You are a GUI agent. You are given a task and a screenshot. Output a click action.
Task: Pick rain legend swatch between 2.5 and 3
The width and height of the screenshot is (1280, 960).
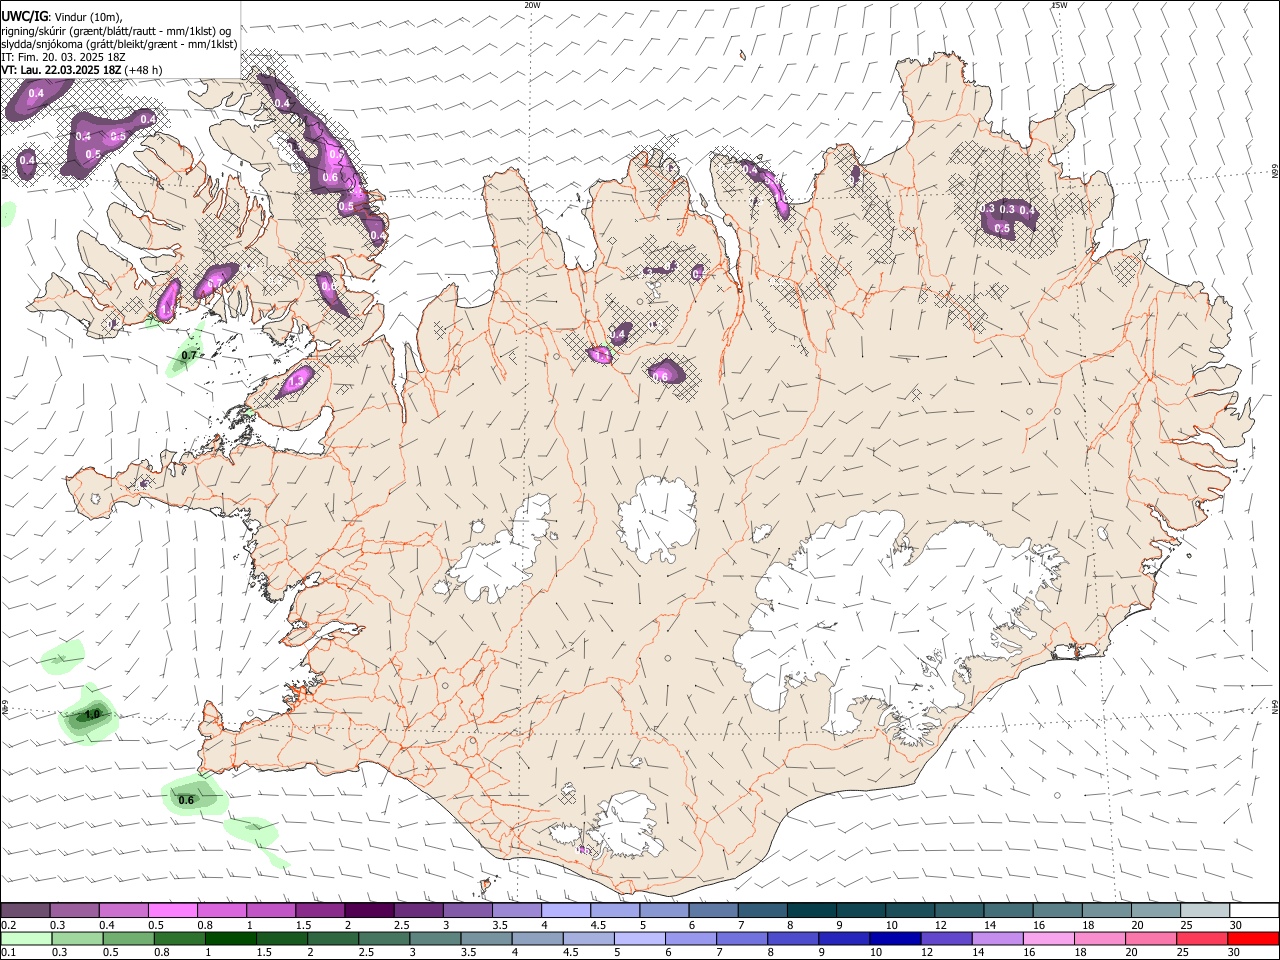384,938
